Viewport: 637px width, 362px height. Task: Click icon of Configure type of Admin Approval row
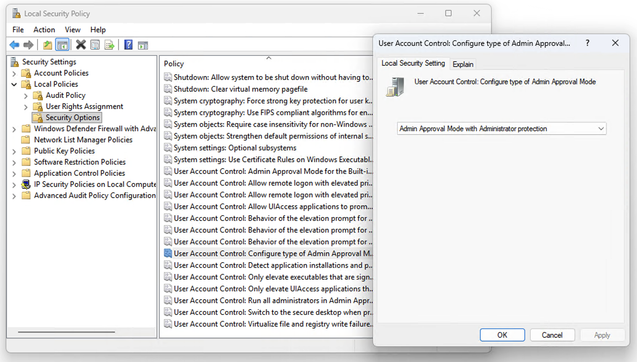pos(168,253)
